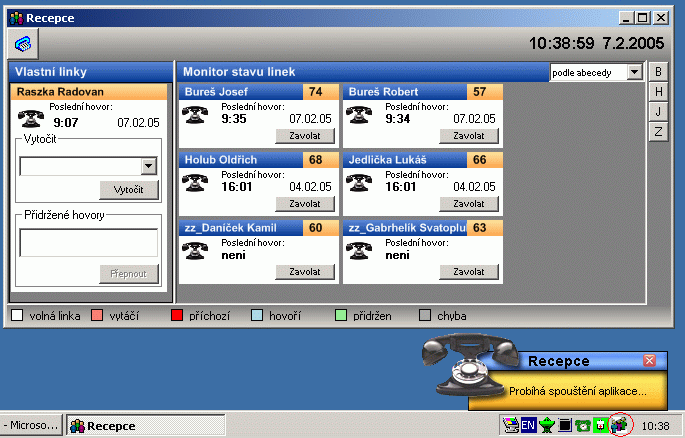Click the large telephone image on the Recepce popup

(x=470, y=365)
